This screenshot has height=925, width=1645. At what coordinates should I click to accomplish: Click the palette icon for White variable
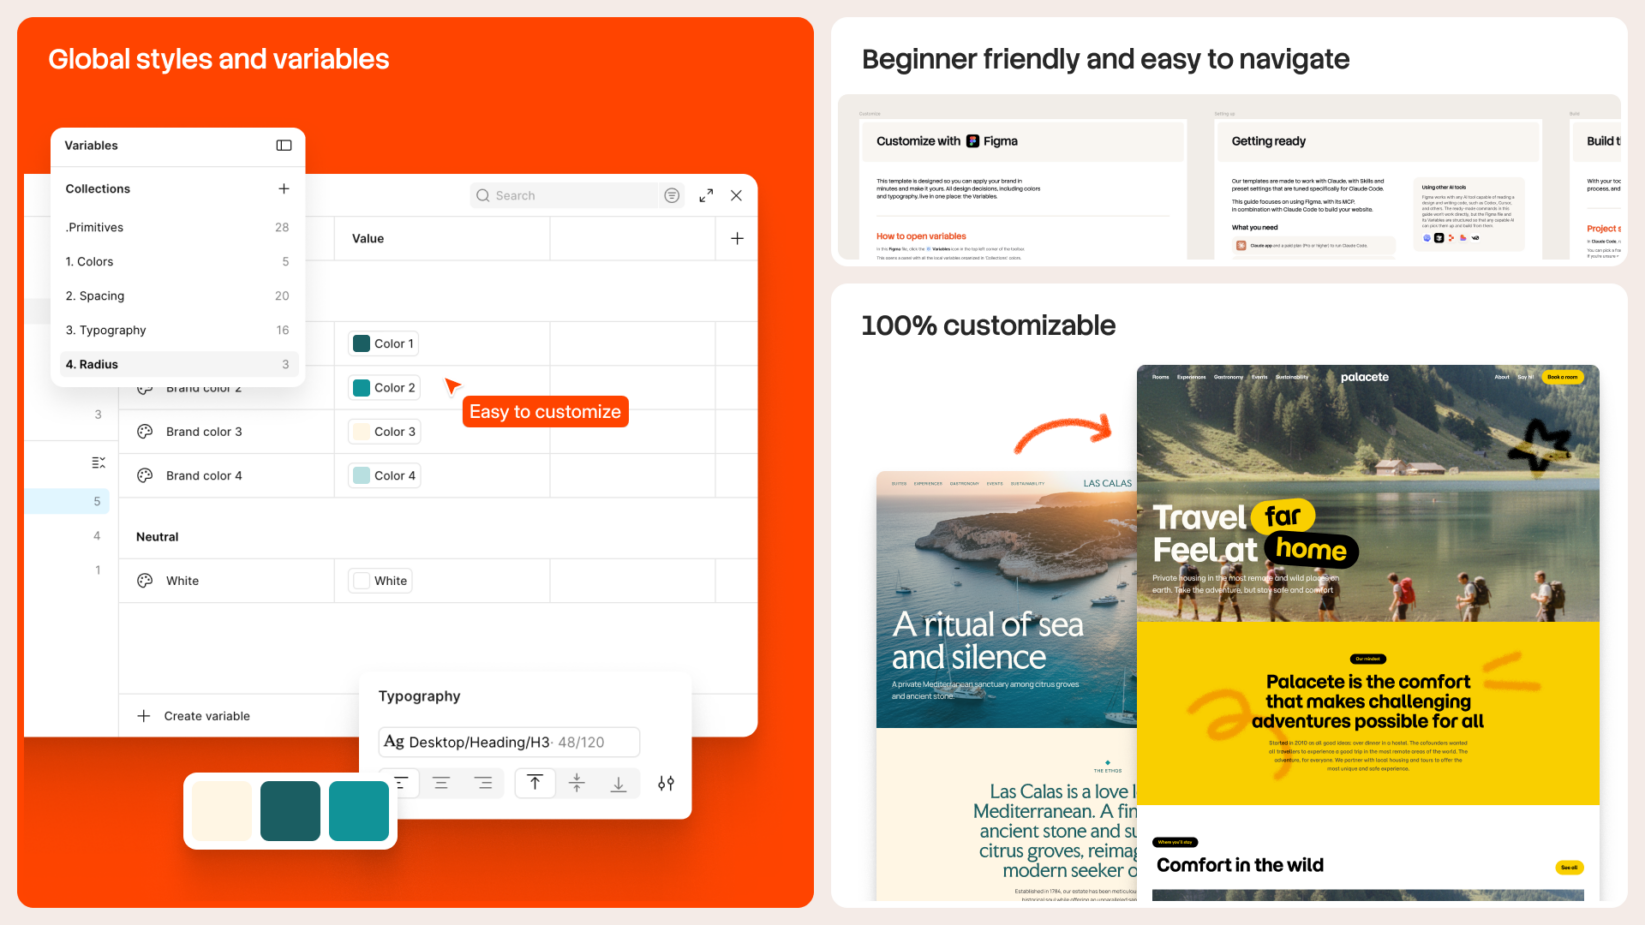coord(145,580)
